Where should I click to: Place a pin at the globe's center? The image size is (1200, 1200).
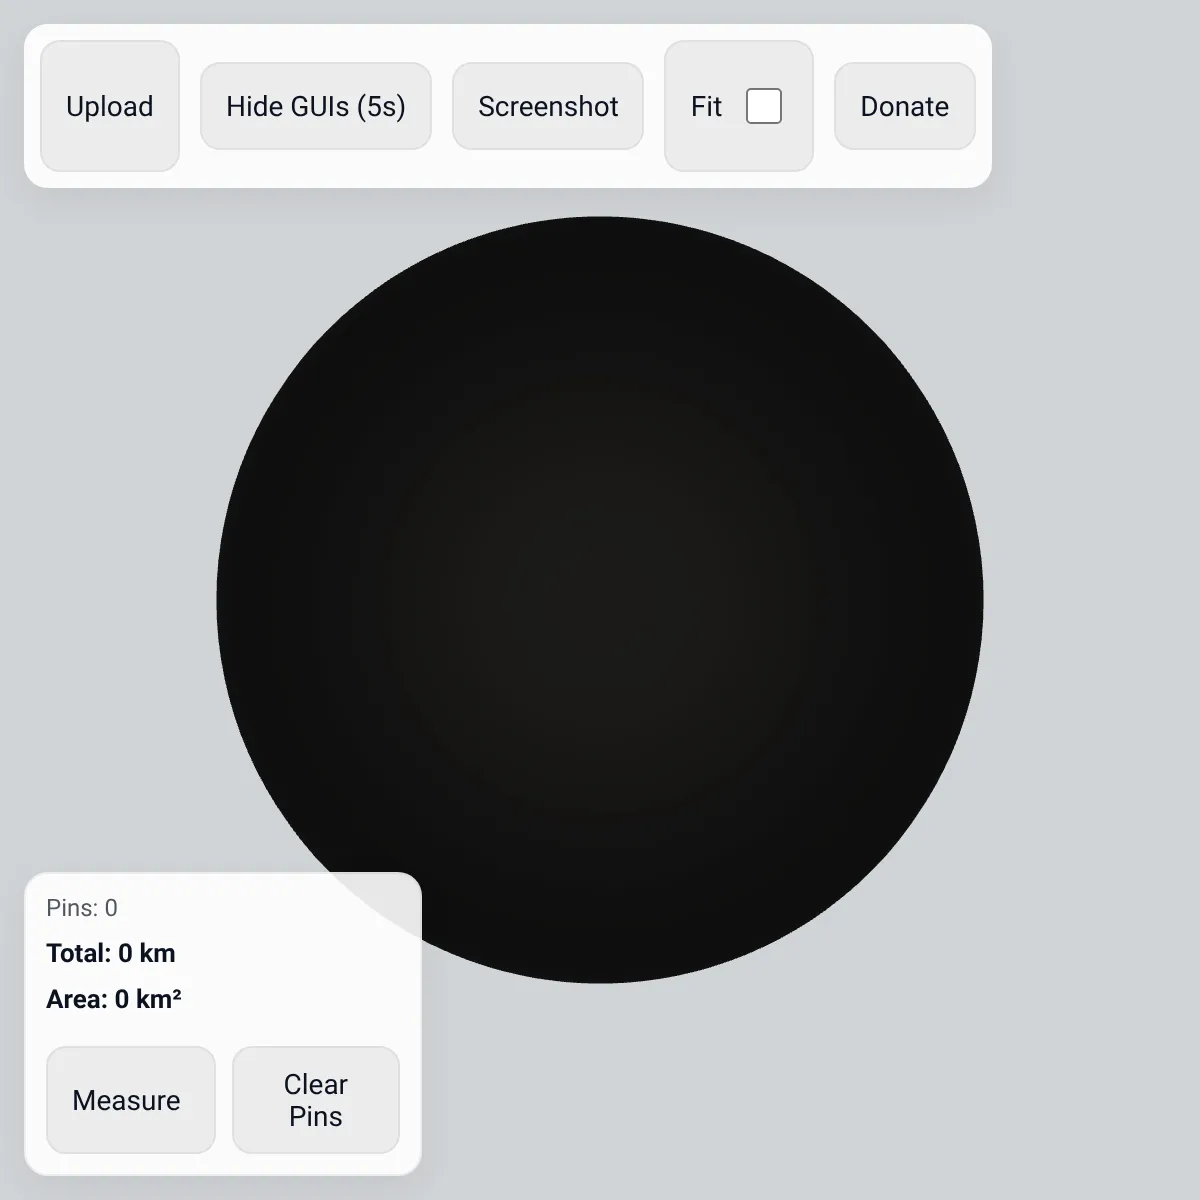click(x=600, y=600)
